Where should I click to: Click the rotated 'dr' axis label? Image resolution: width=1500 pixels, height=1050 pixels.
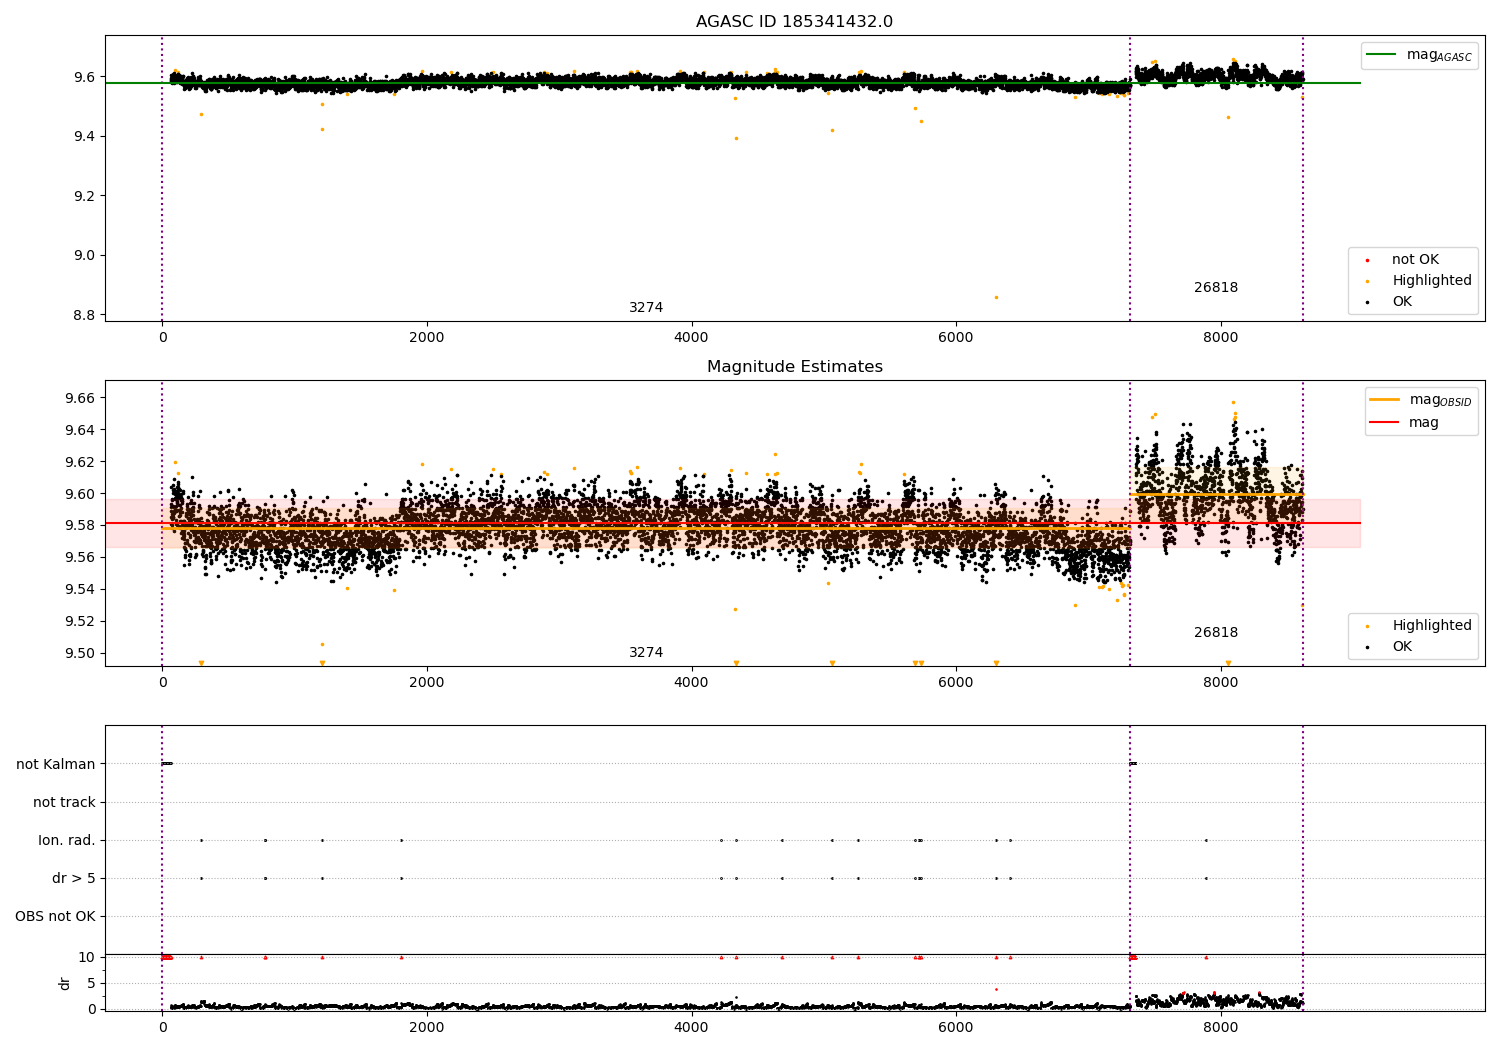click(x=65, y=984)
